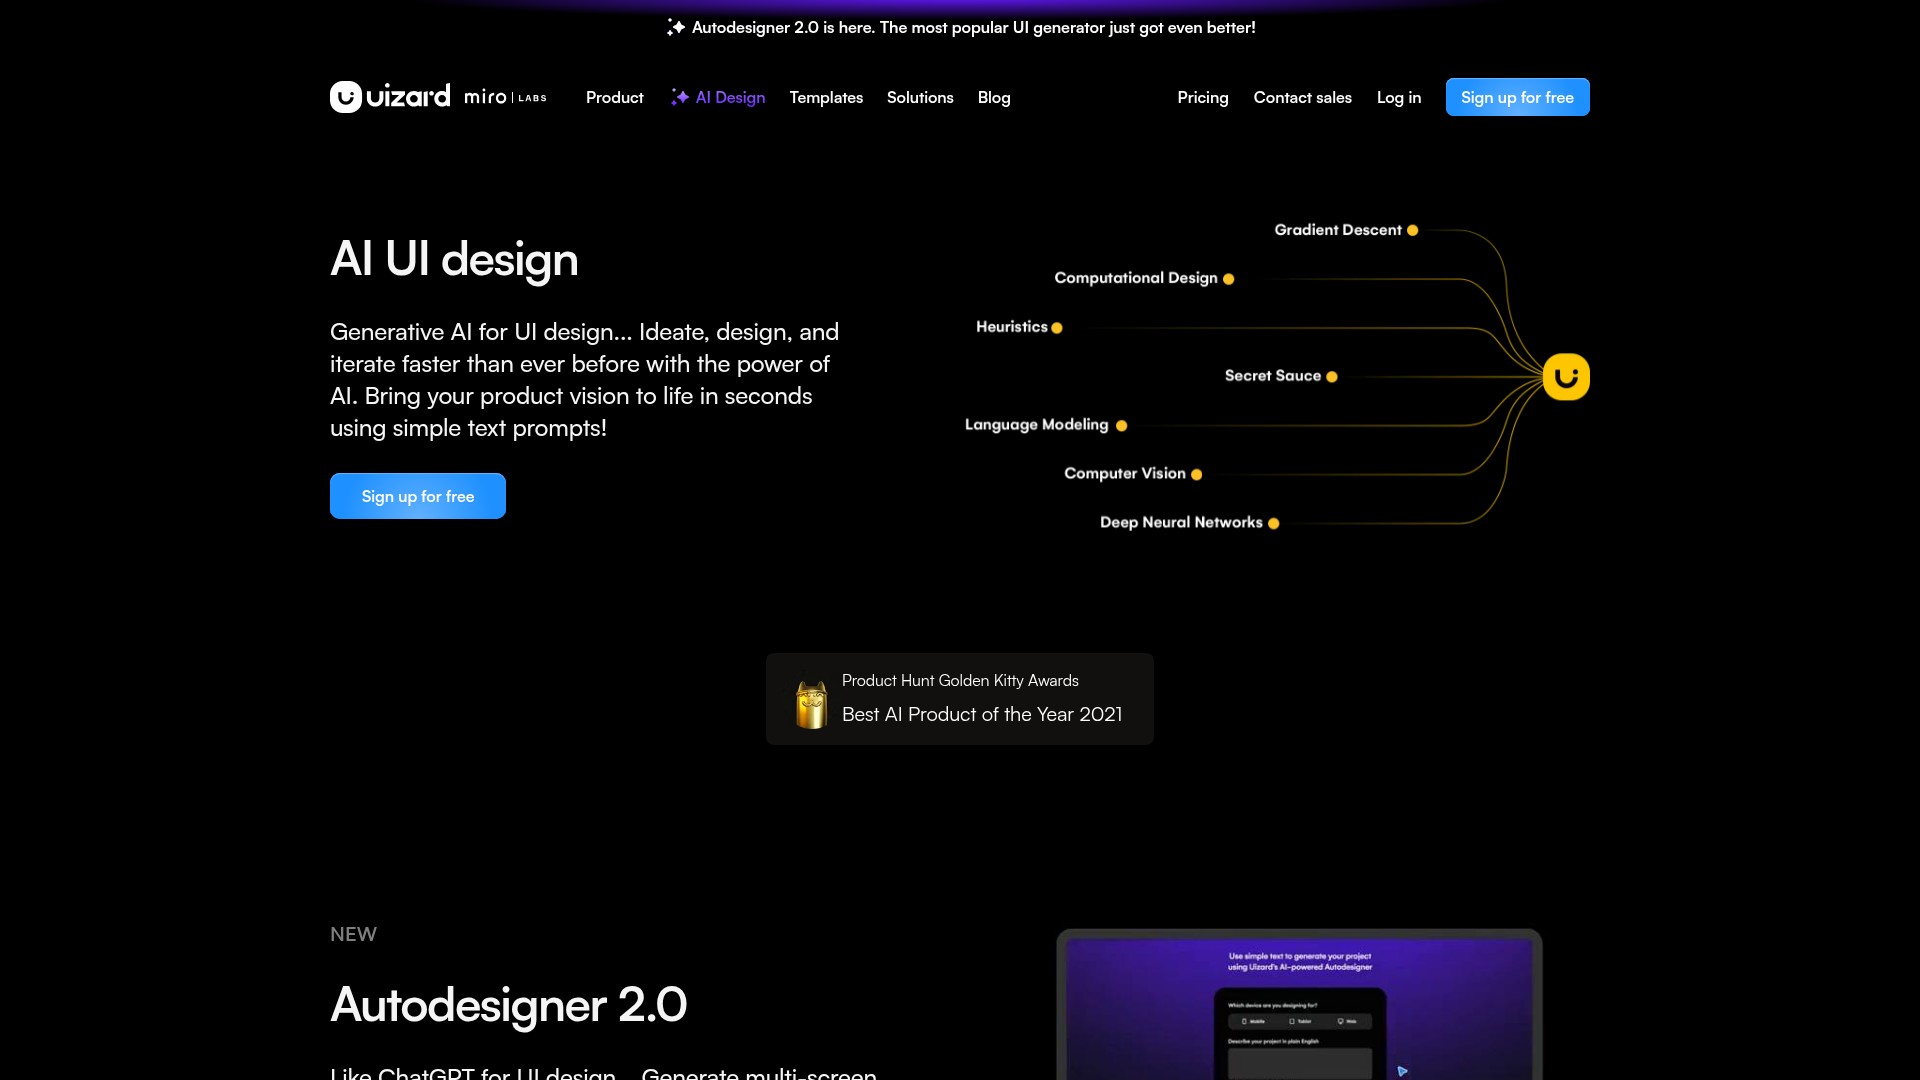Expand the Solutions menu
This screenshot has width=1920, height=1080.
[920, 97]
